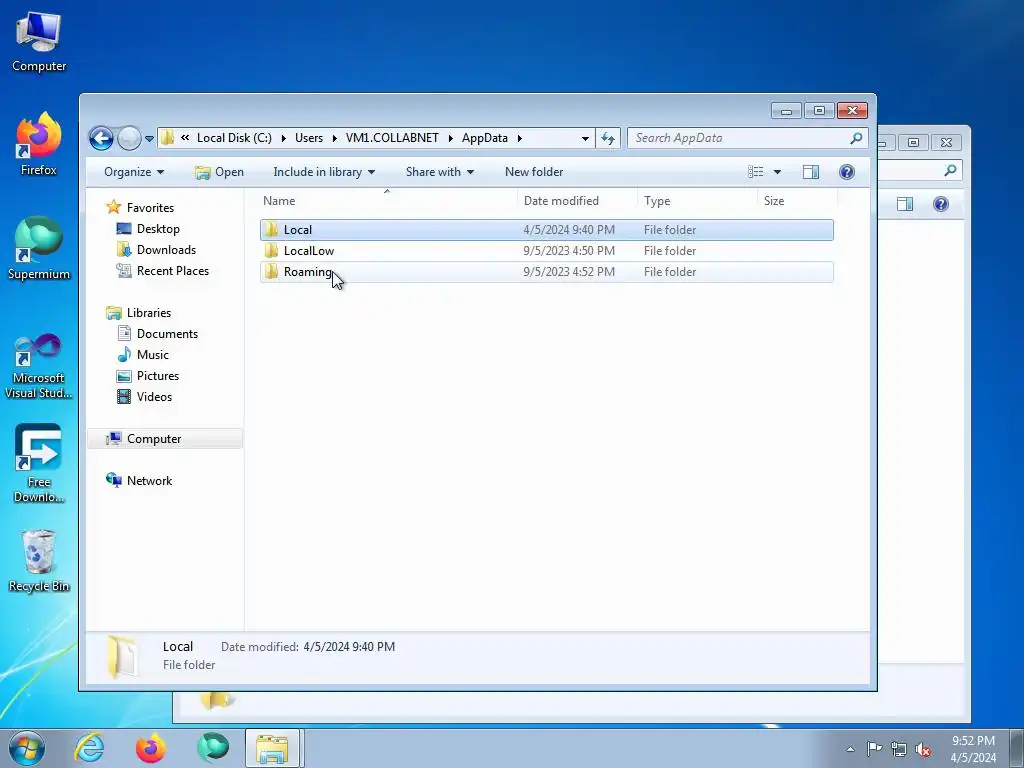This screenshot has height=768, width=1024.
Task: Refresh the AppData folder view
Action: click(x=608, y=138)
